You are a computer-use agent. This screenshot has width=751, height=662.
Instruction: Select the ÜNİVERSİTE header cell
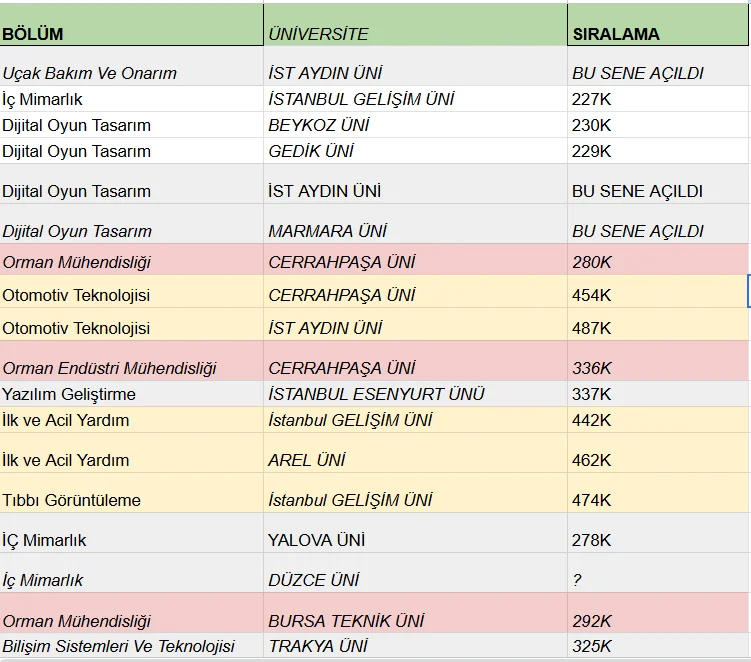(415, 25)
